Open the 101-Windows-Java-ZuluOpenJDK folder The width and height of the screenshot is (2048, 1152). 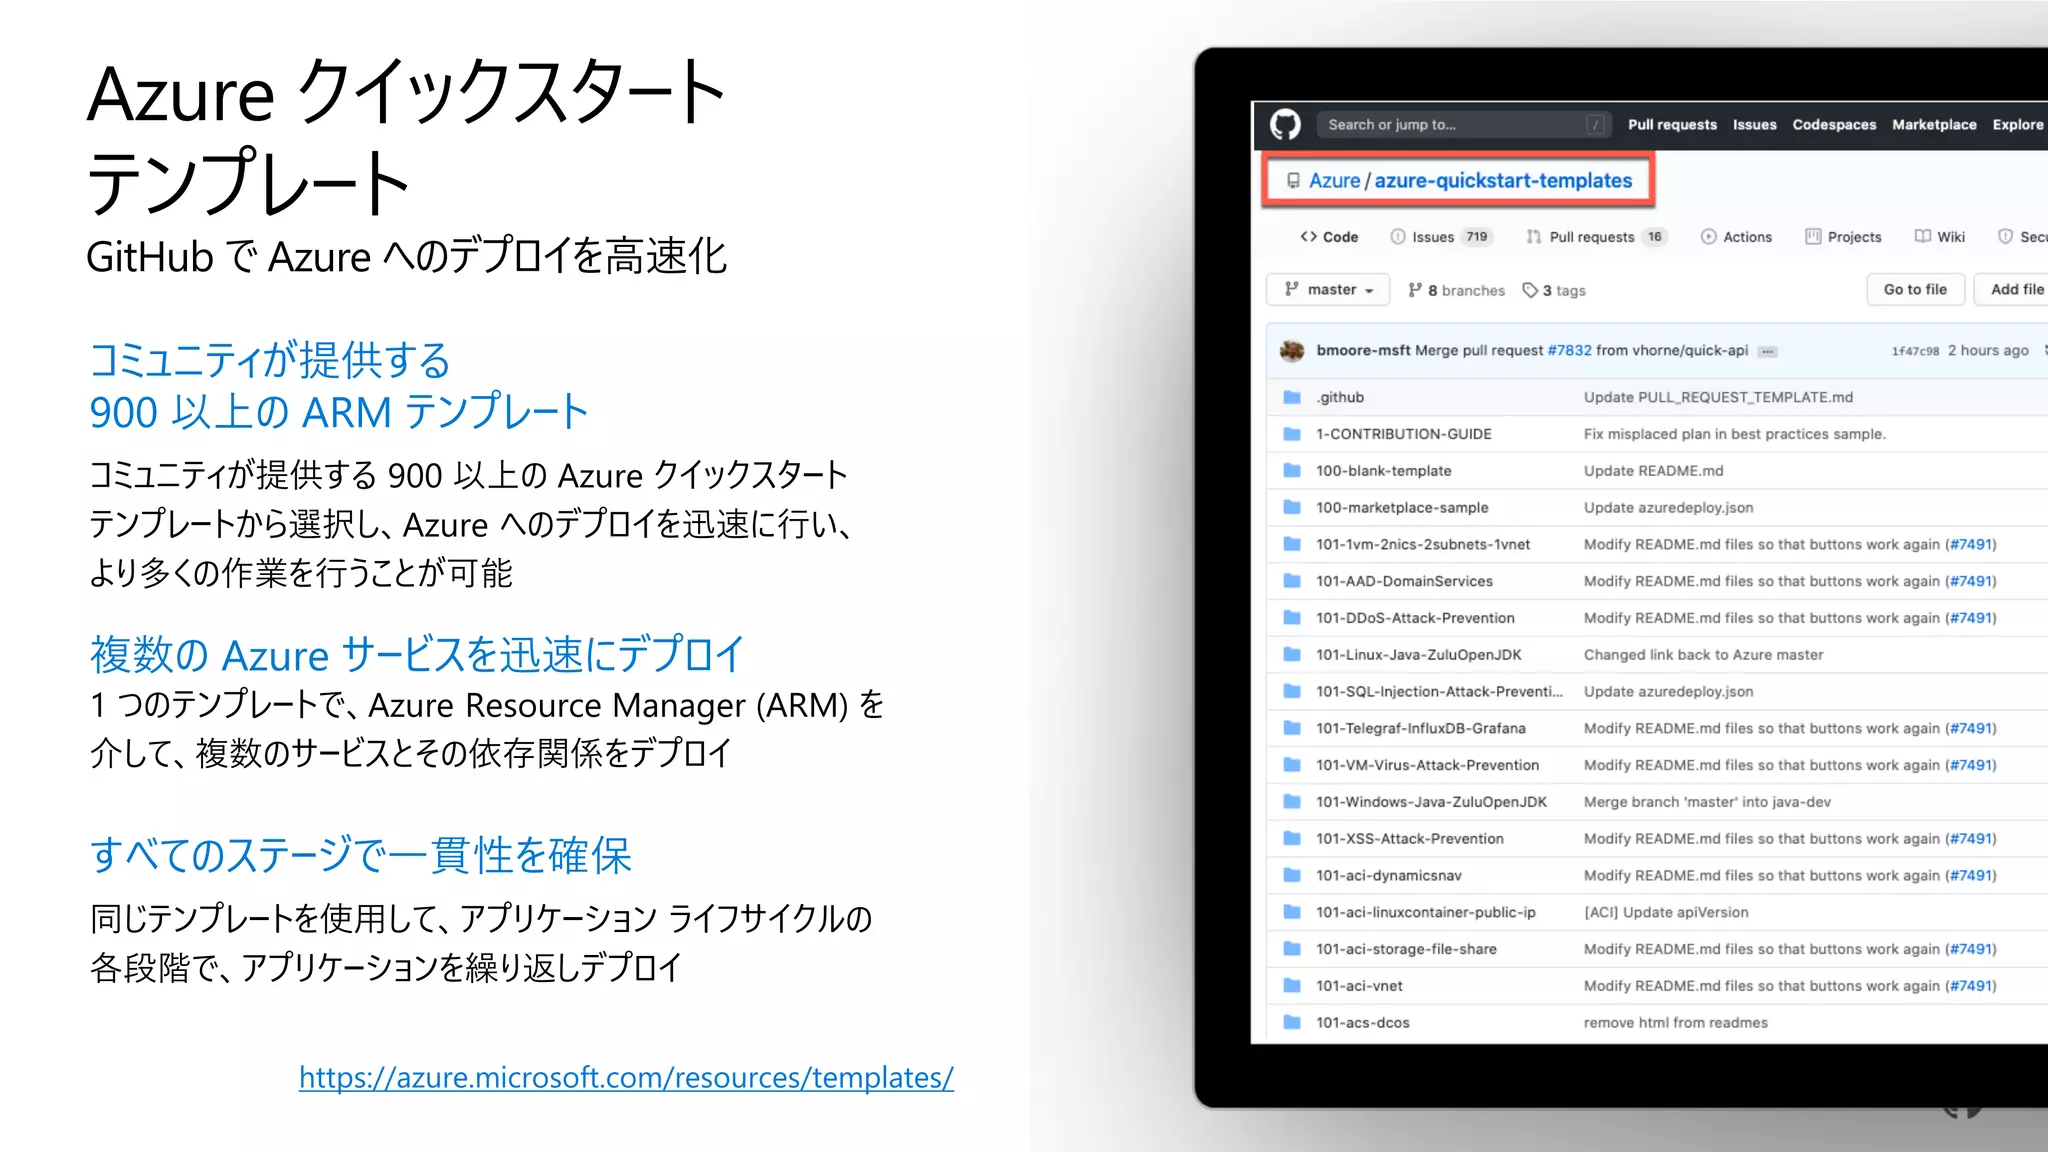coord(1431,803)
